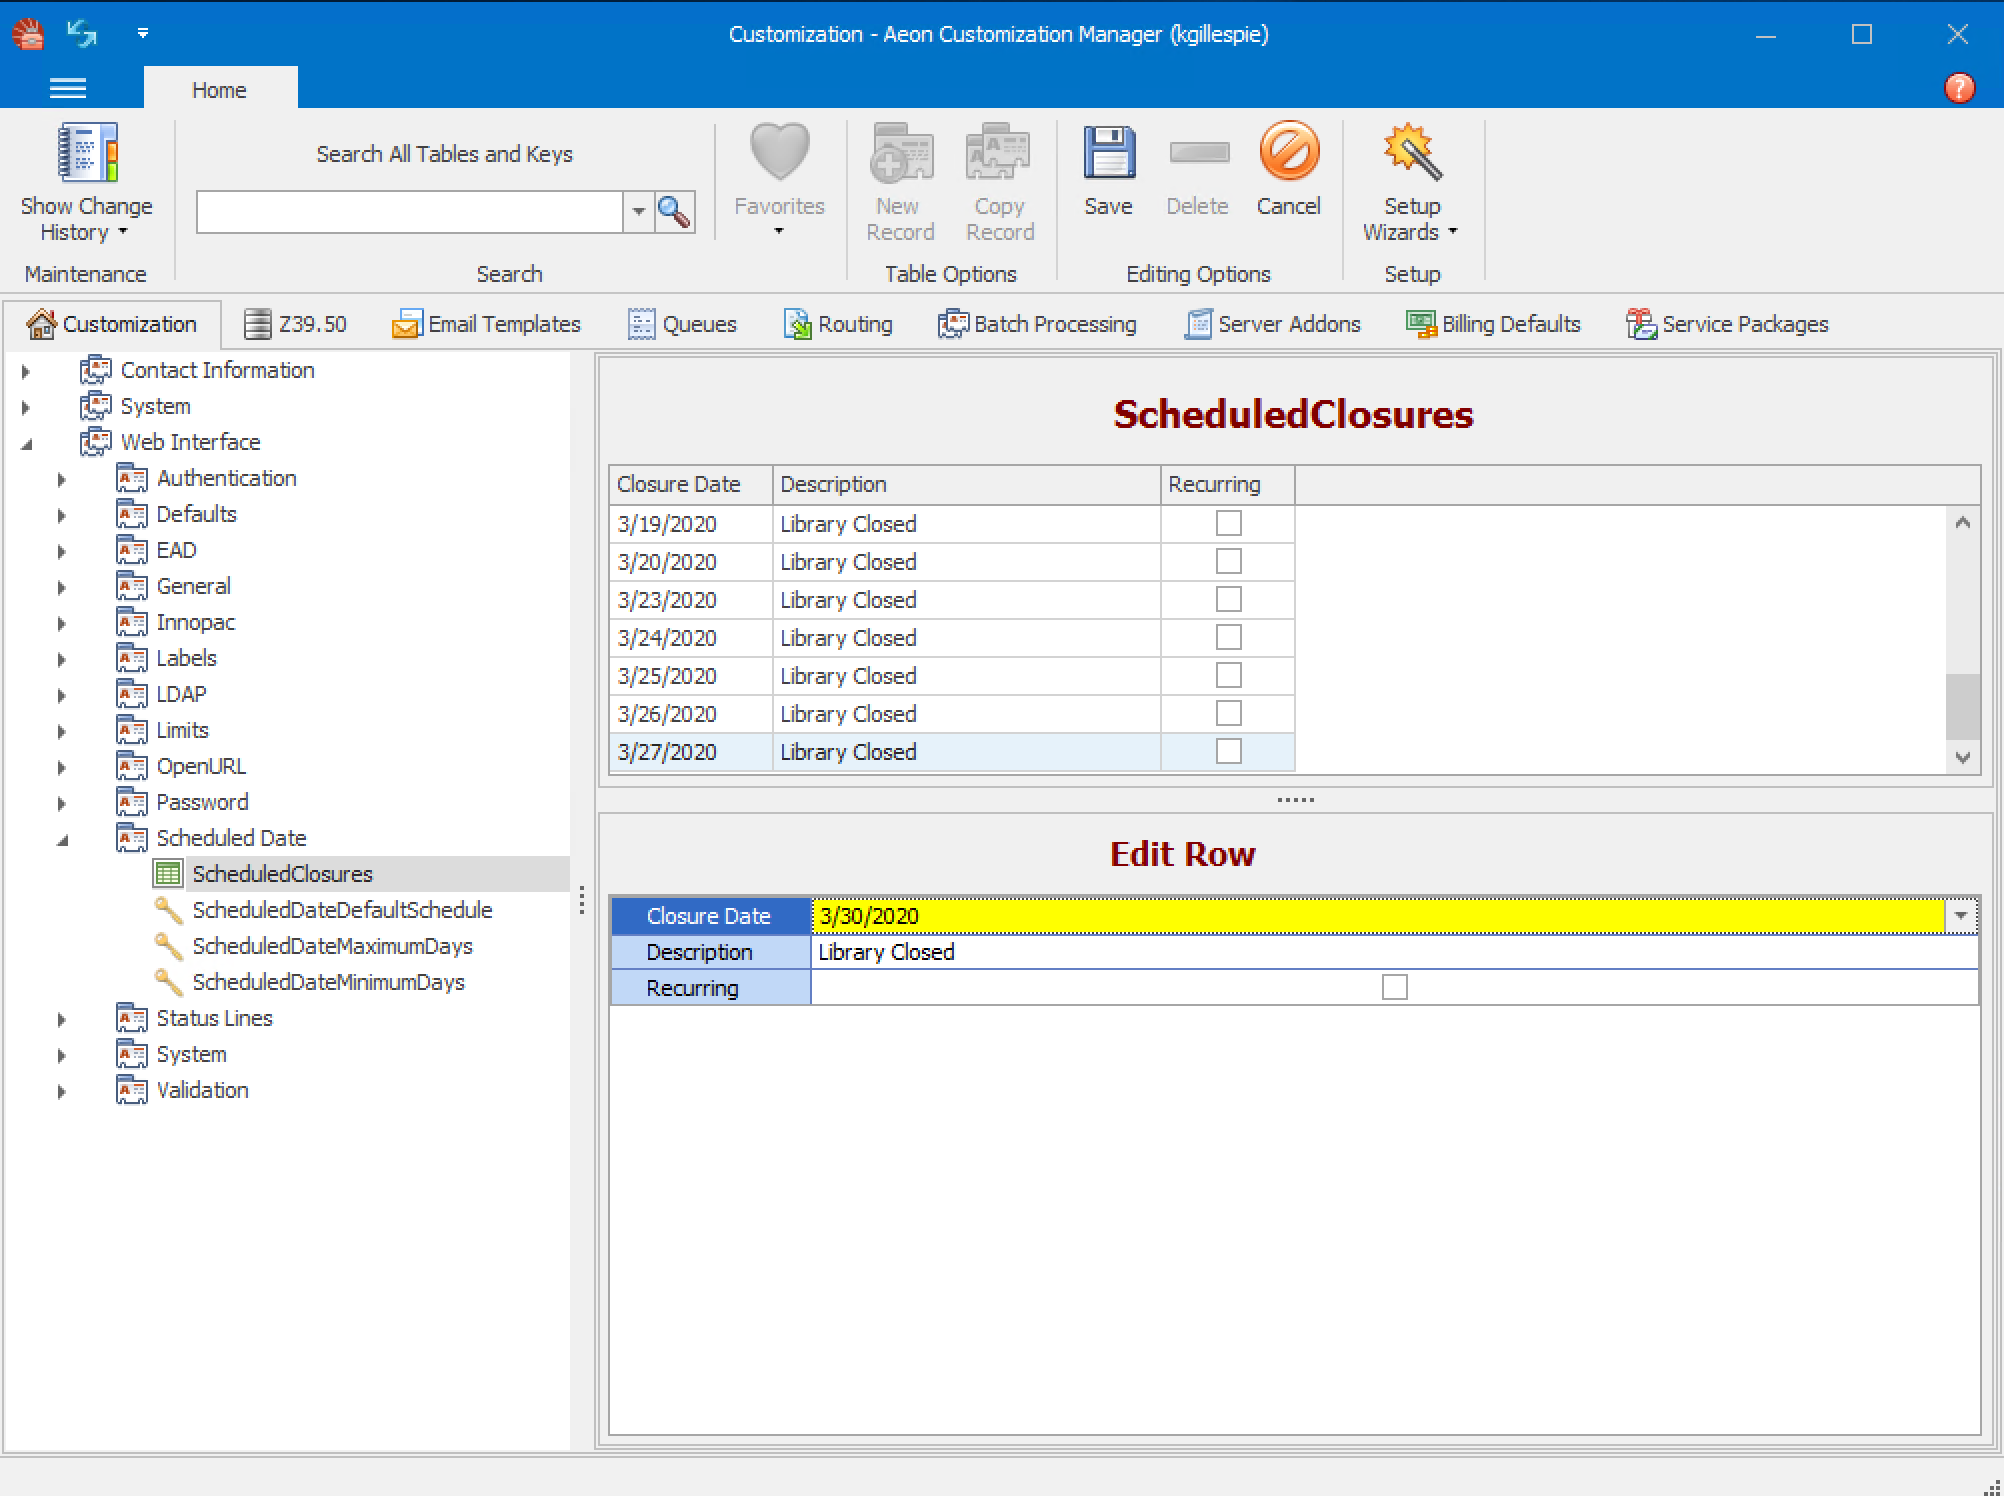This screenshot has height=1496, width=2004.
Task: Click the Favorites button
Action: (x=779, y=180)
